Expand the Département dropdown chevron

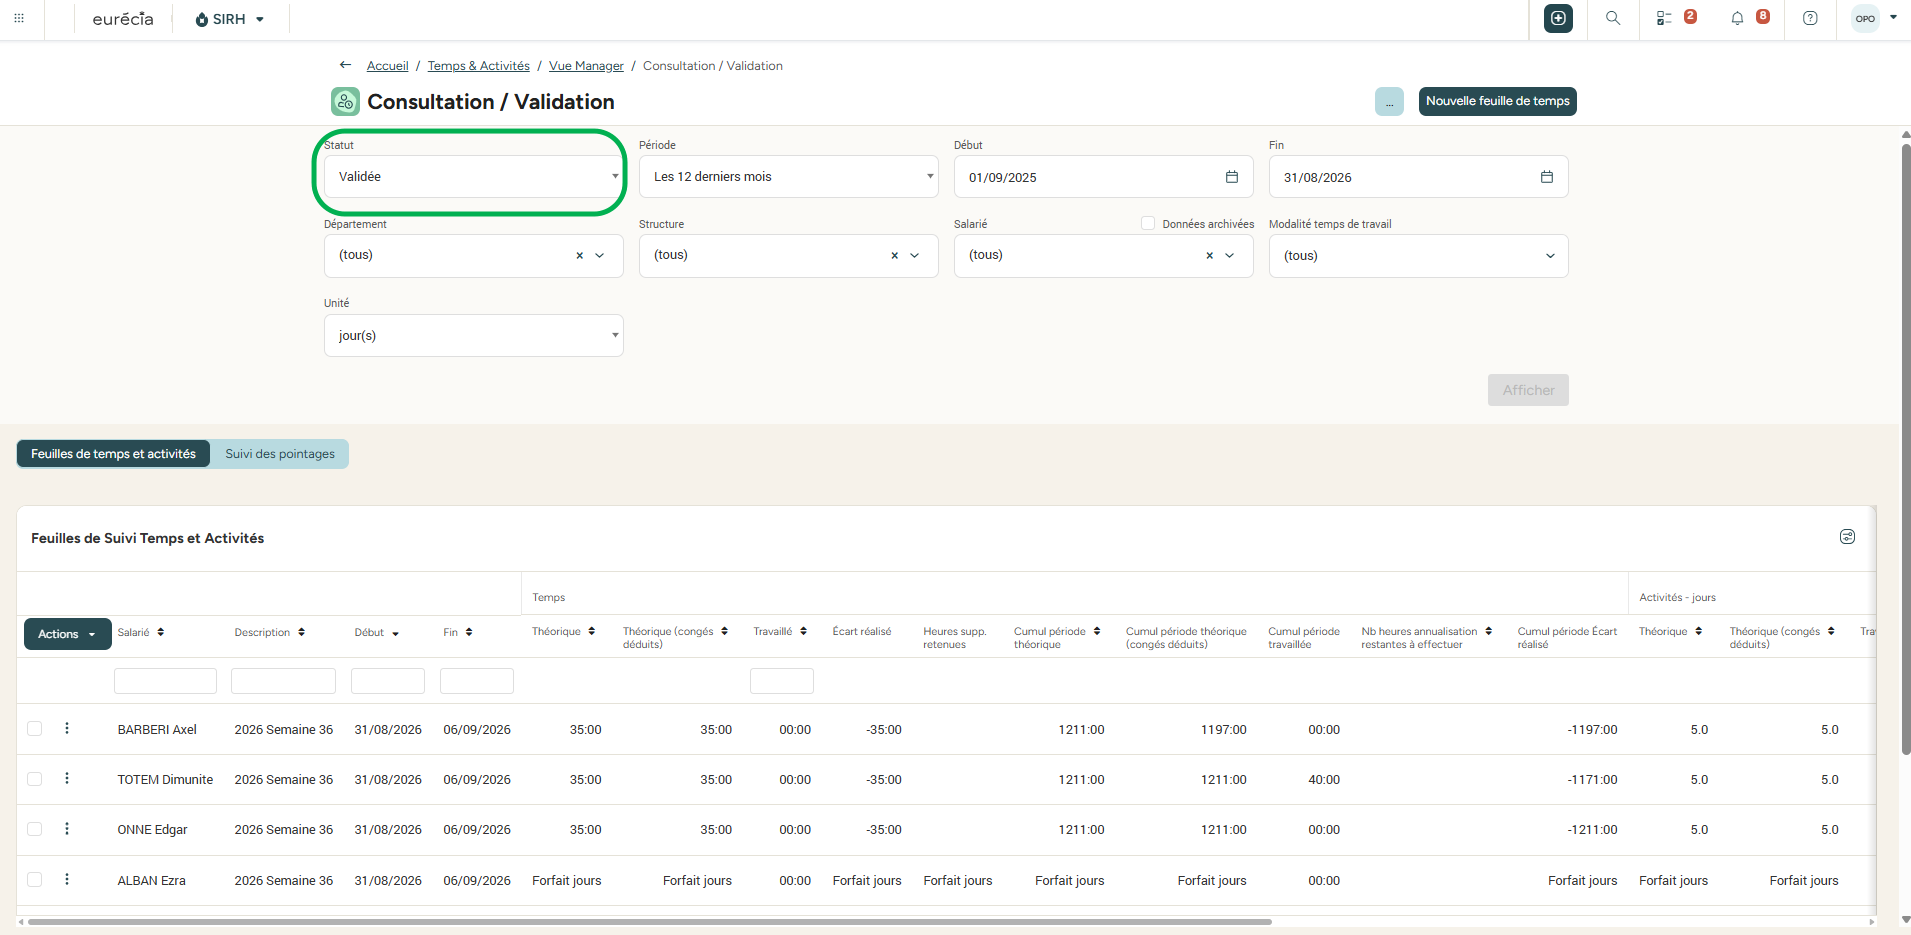point(600,256)
